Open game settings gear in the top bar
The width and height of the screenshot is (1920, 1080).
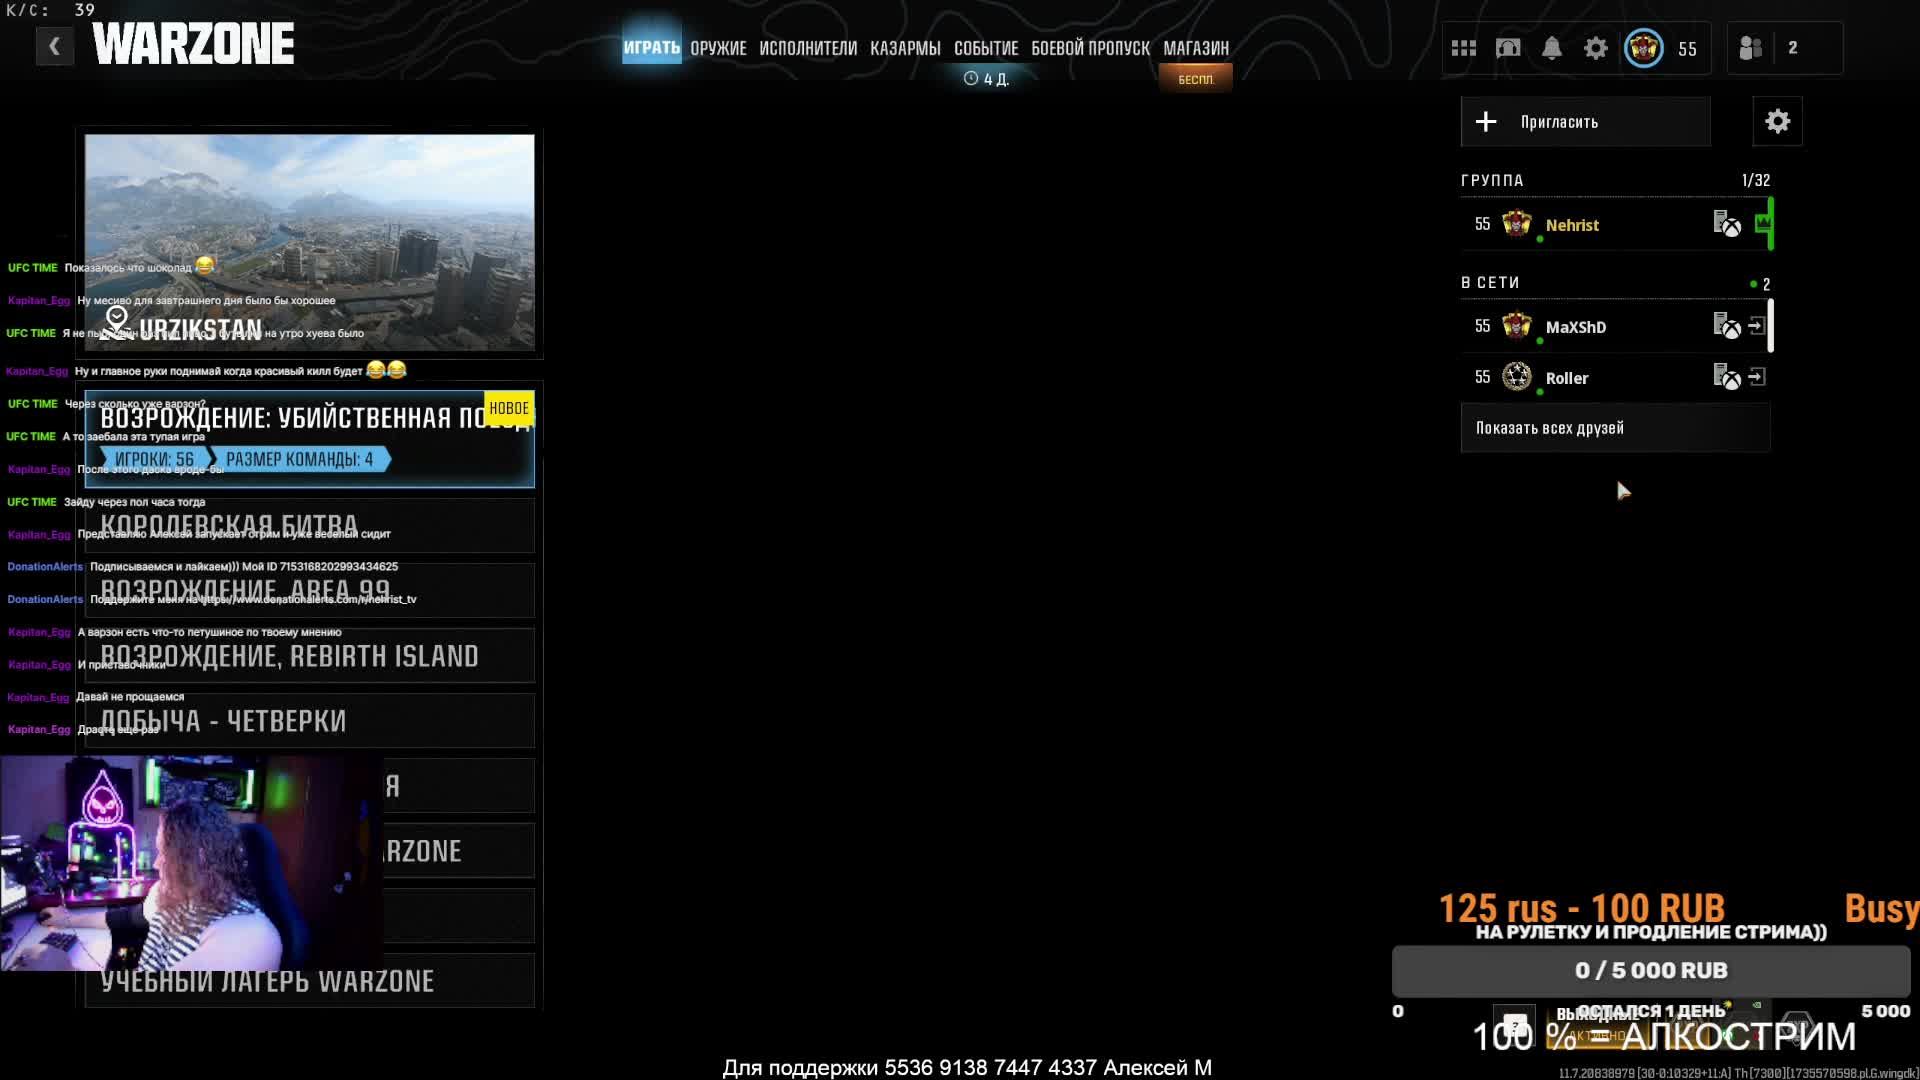tap(1595, 48)
